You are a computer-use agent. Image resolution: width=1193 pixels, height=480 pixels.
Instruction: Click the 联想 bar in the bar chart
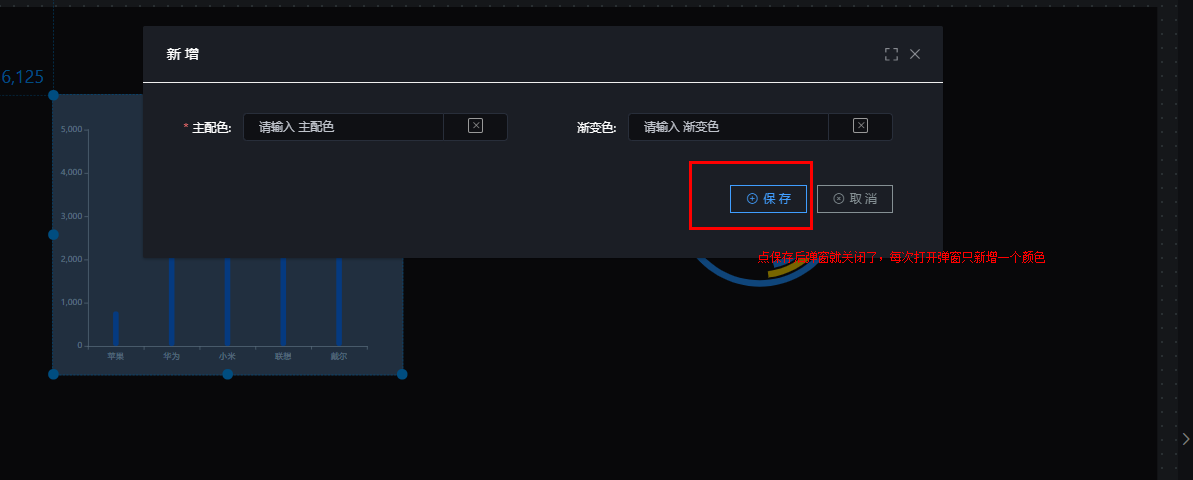(283, 302)
